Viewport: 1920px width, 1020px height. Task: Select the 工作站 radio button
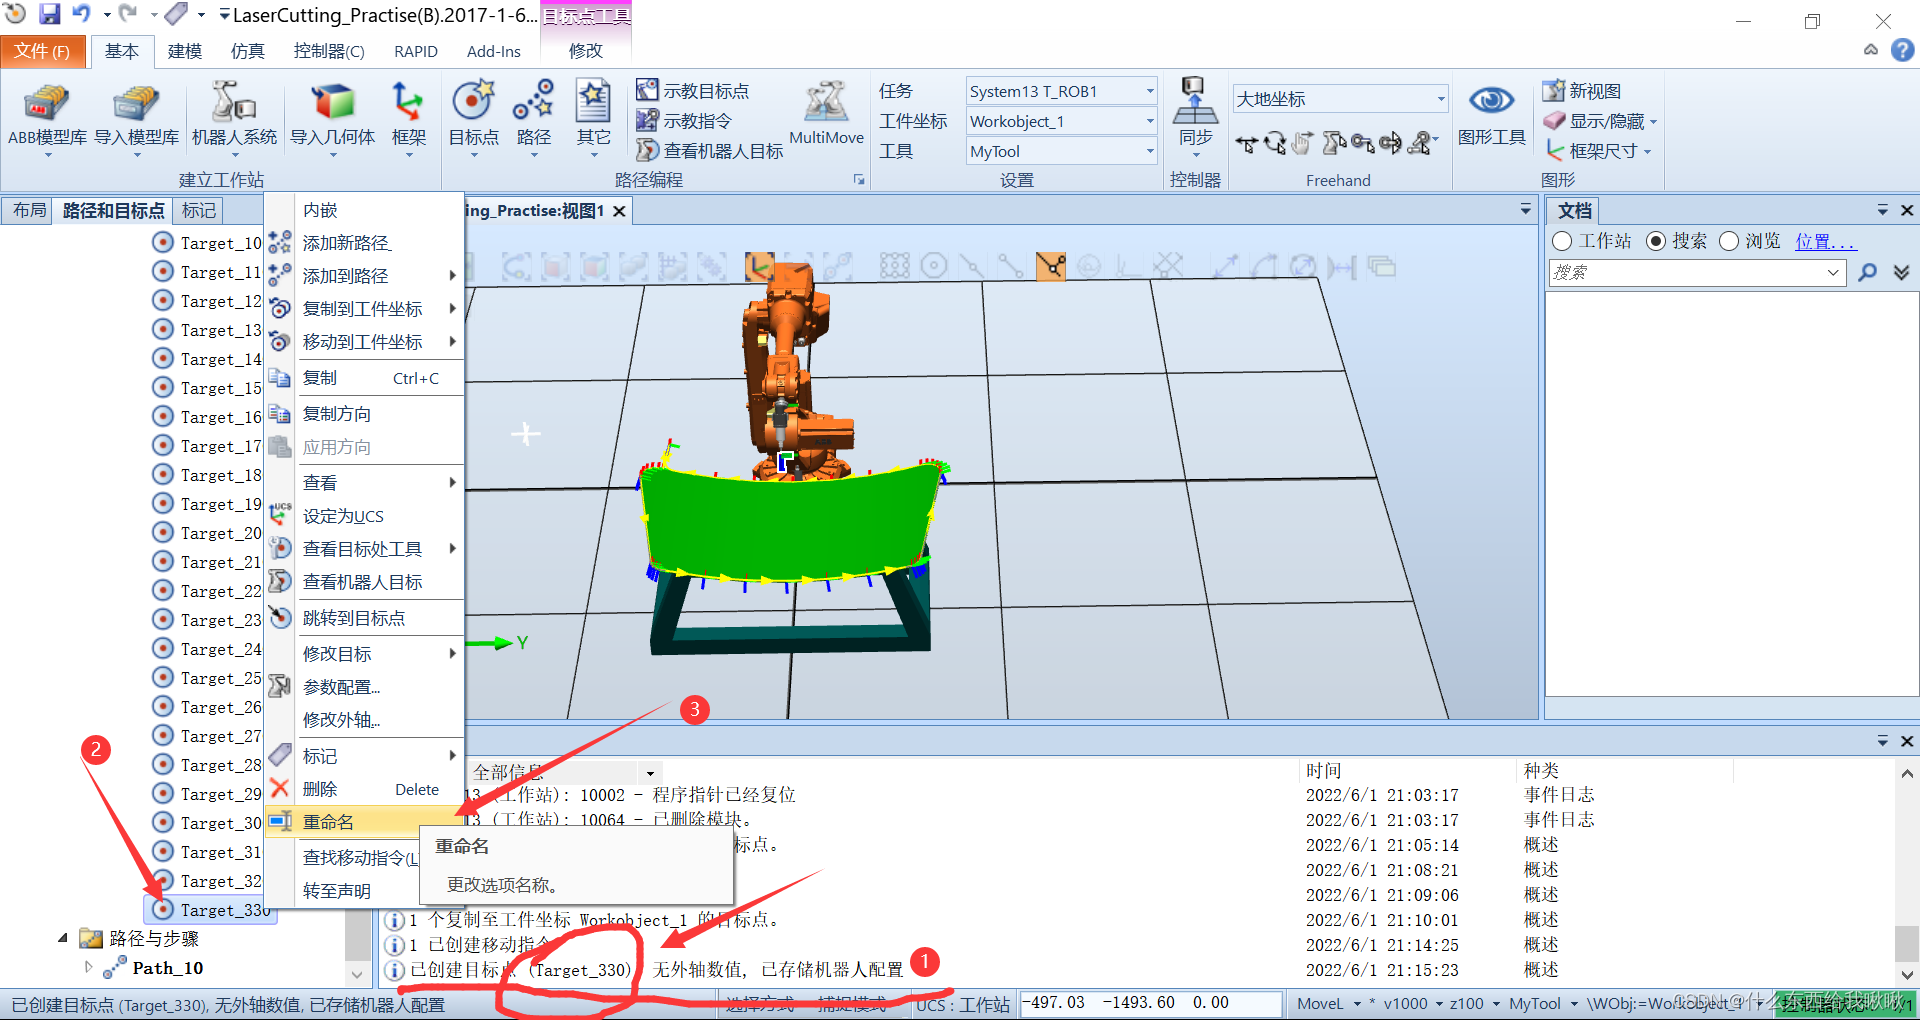1562,241
